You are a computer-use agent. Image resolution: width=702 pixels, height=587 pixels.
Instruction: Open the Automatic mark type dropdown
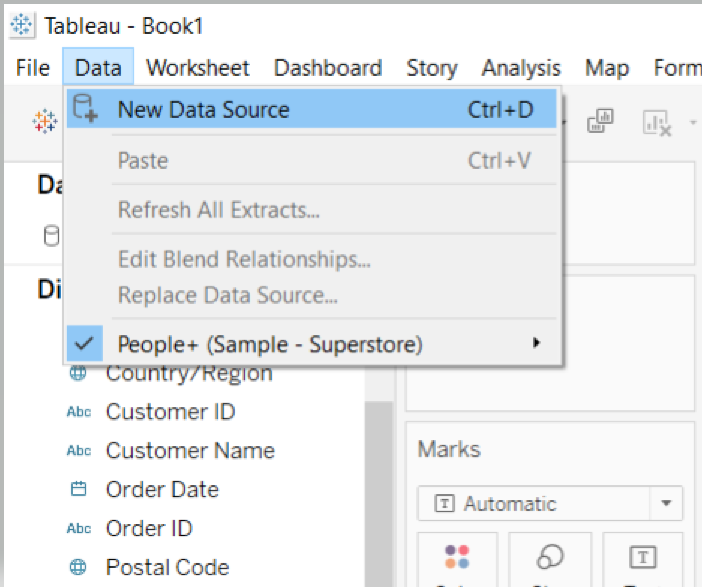click(550, 503)
